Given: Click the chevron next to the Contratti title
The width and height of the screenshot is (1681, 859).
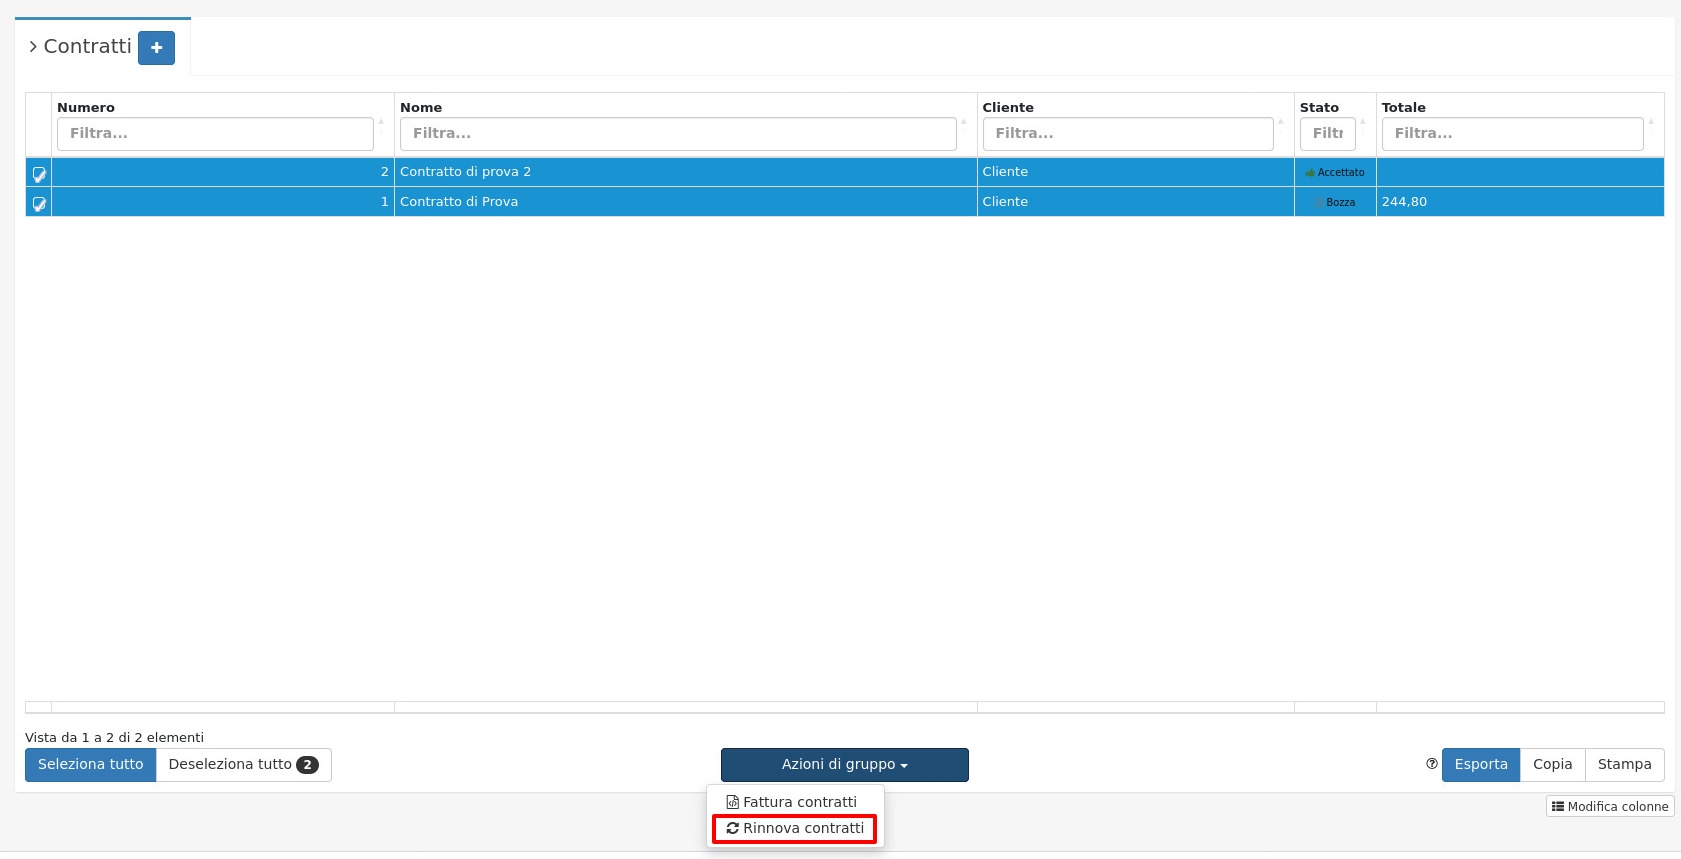Looking at the screenshot, I should (33, 47).
